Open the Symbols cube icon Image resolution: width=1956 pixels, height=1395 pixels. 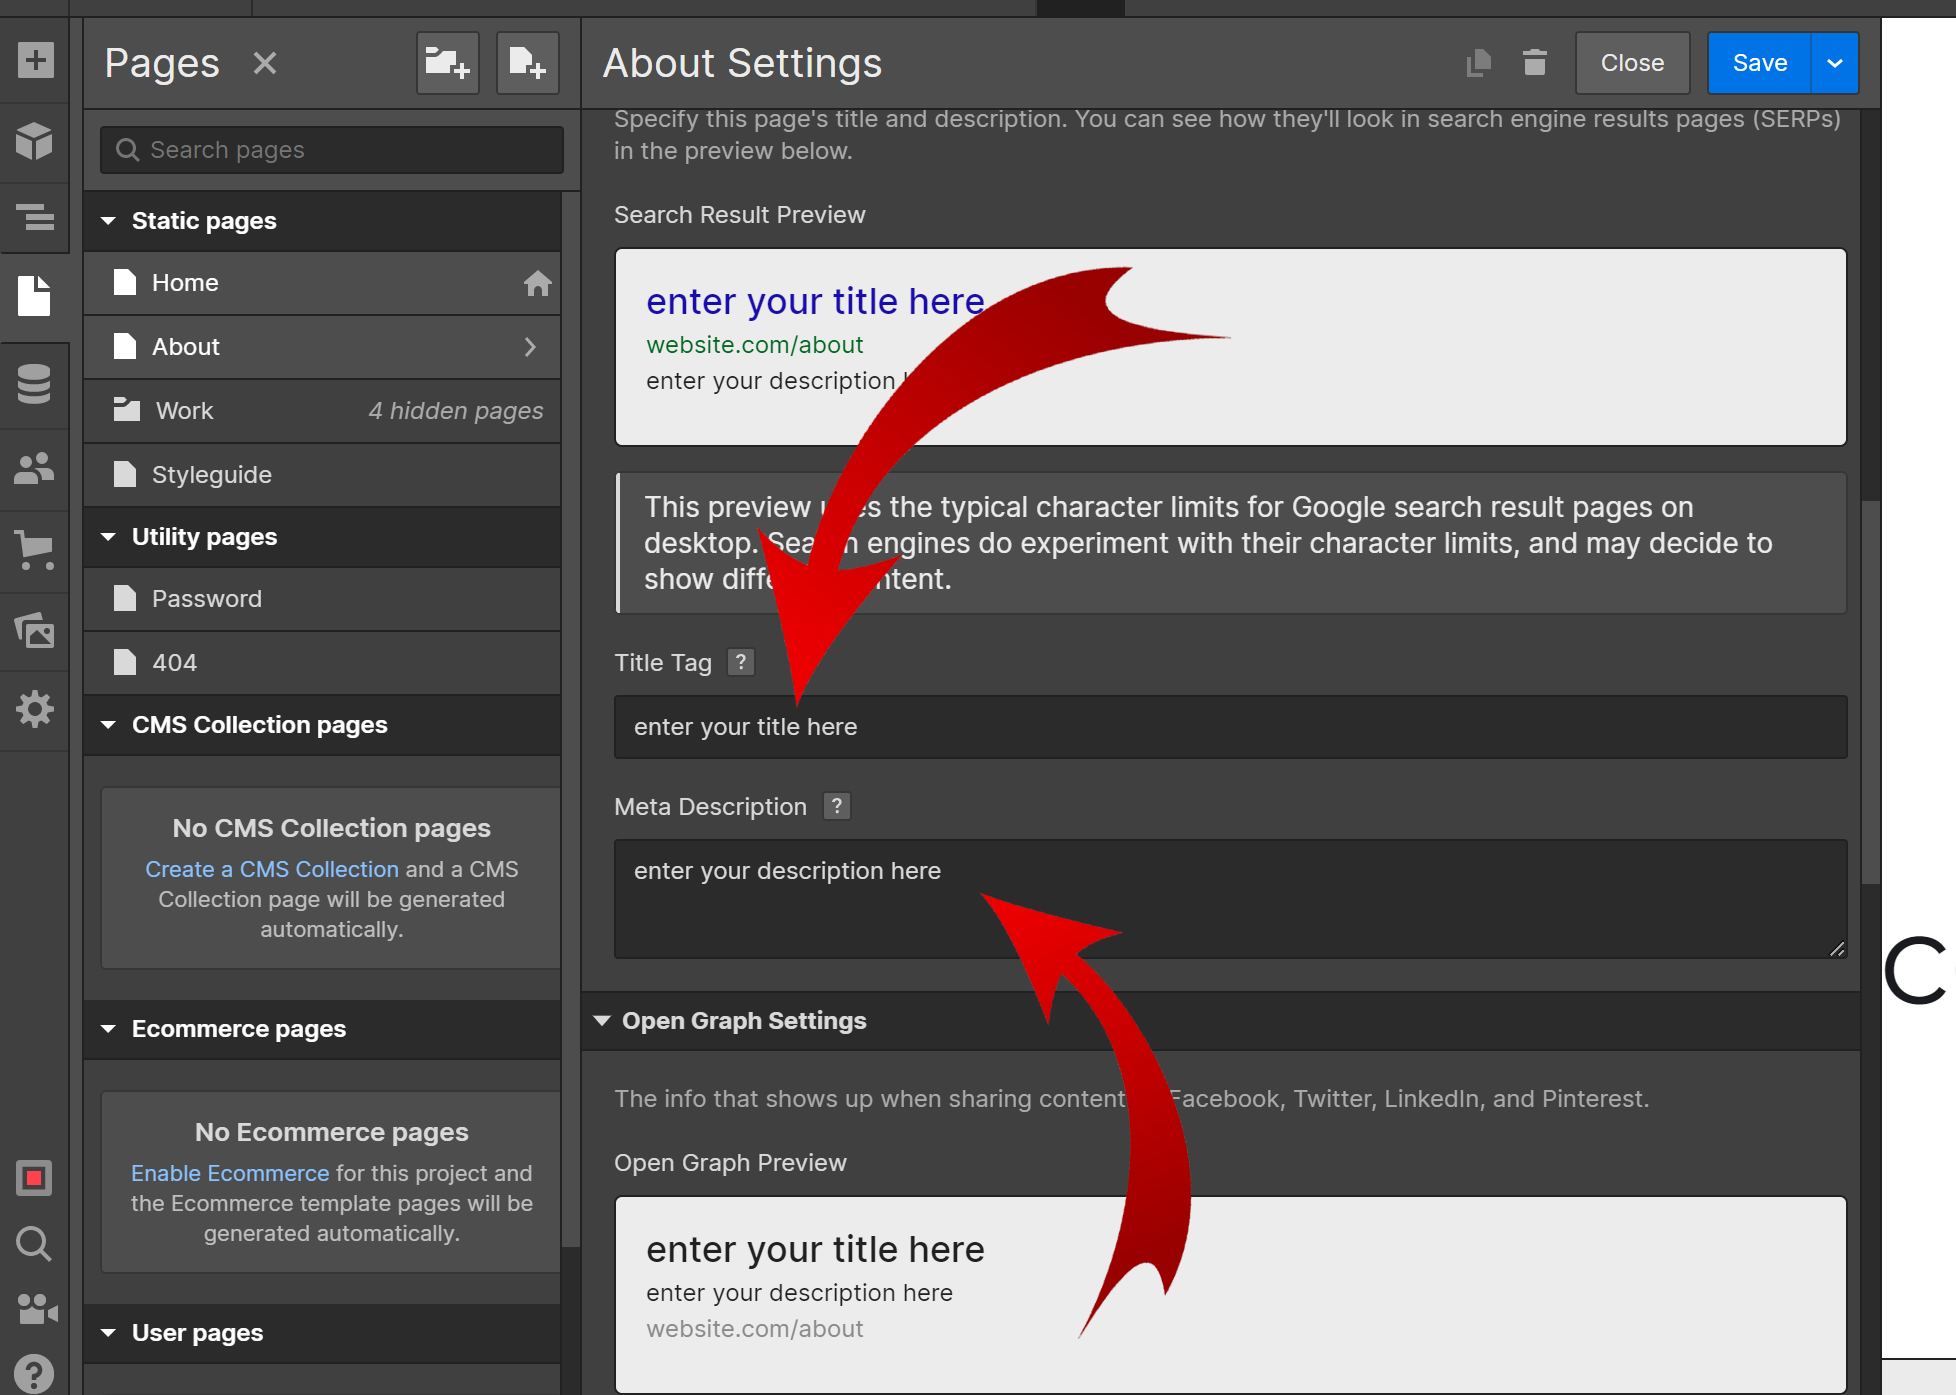35,141
